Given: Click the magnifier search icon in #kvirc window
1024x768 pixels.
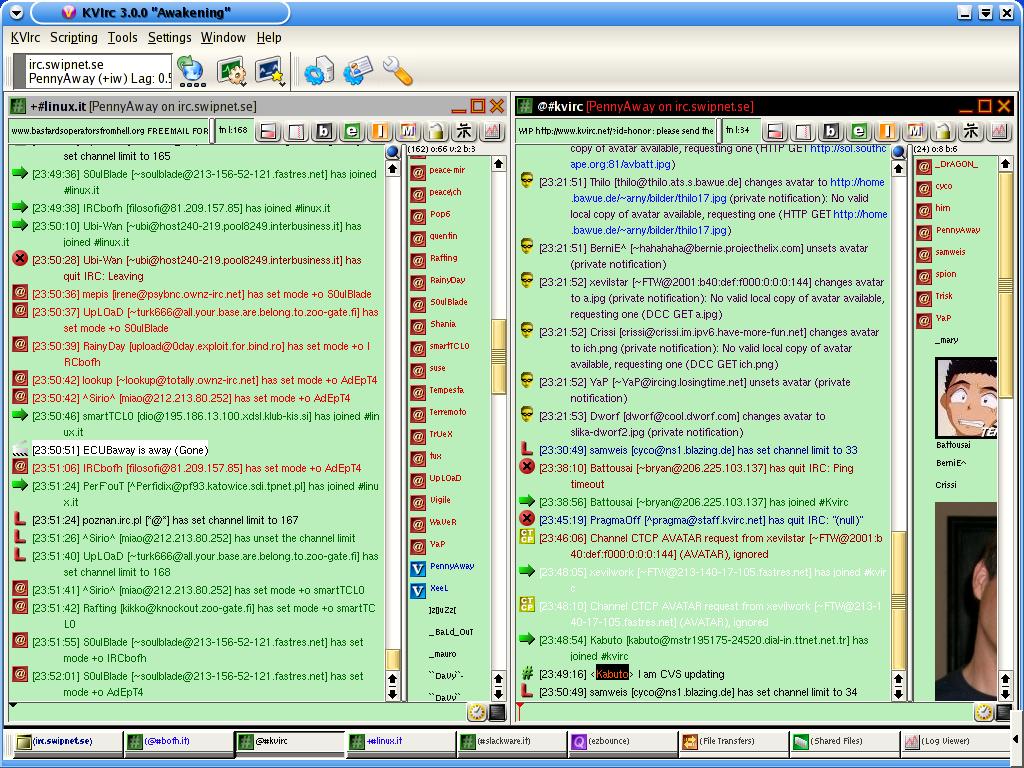Looking at the screenshot, I should (899, 152).
